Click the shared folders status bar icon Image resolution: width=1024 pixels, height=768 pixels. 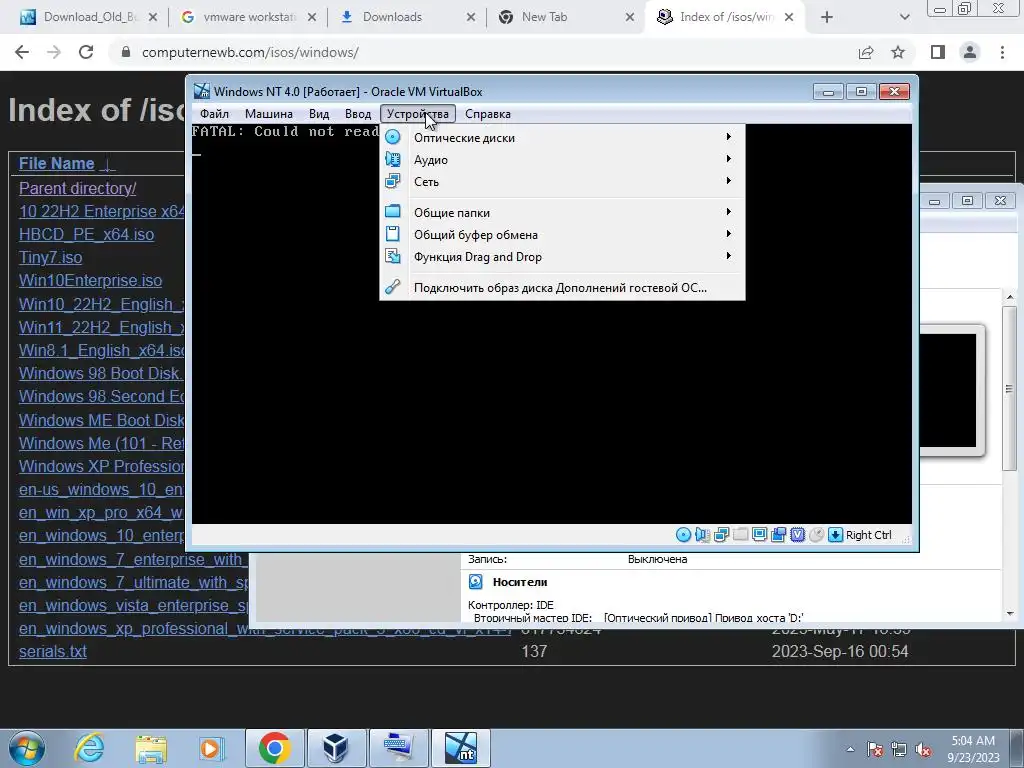[741, 535]
